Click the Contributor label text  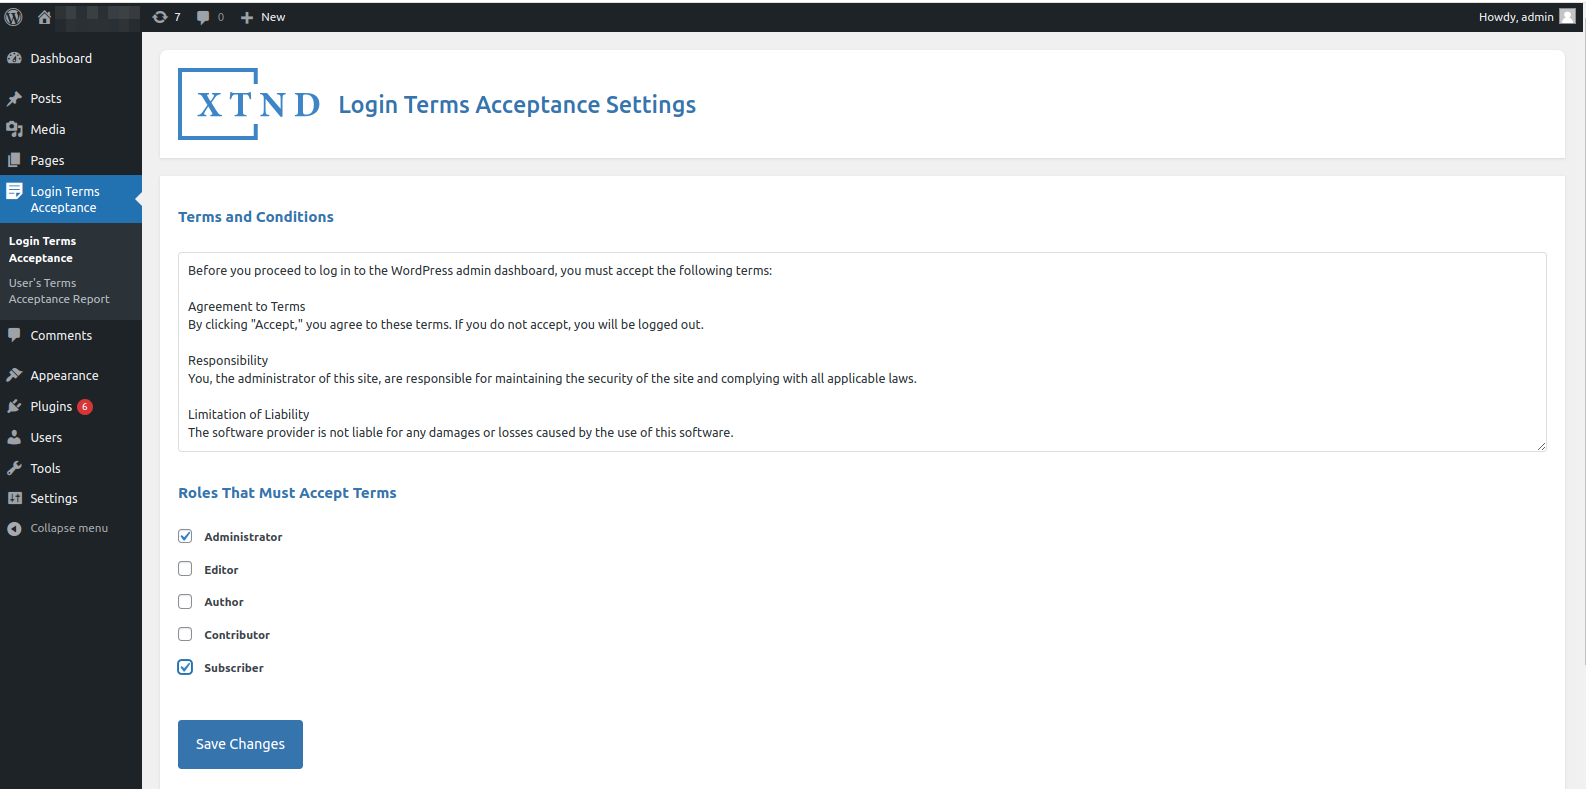[x=237, y=635]
